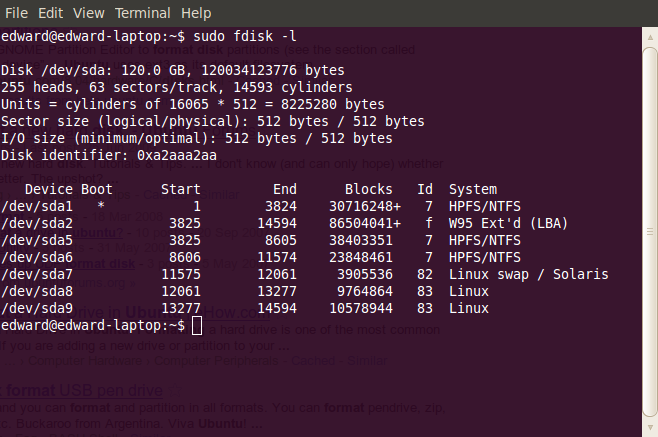Screen dimensions: 658x437
Task: Click the scrollbar down arrow
Action: [650, 428]
